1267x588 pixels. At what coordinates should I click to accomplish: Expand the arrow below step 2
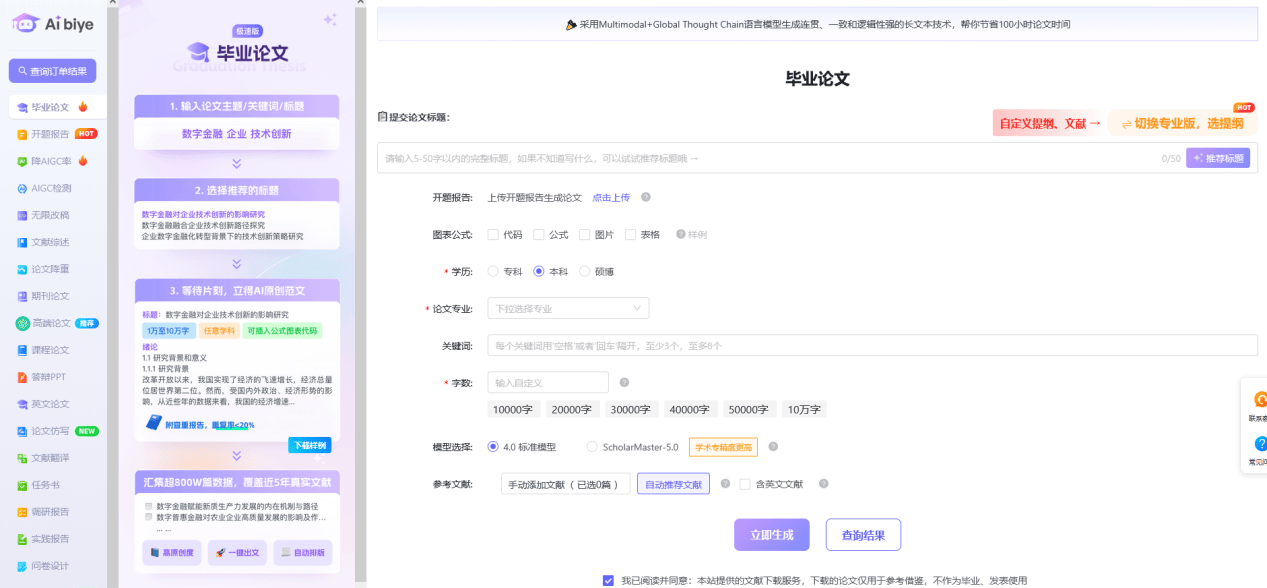pos(237,264)
